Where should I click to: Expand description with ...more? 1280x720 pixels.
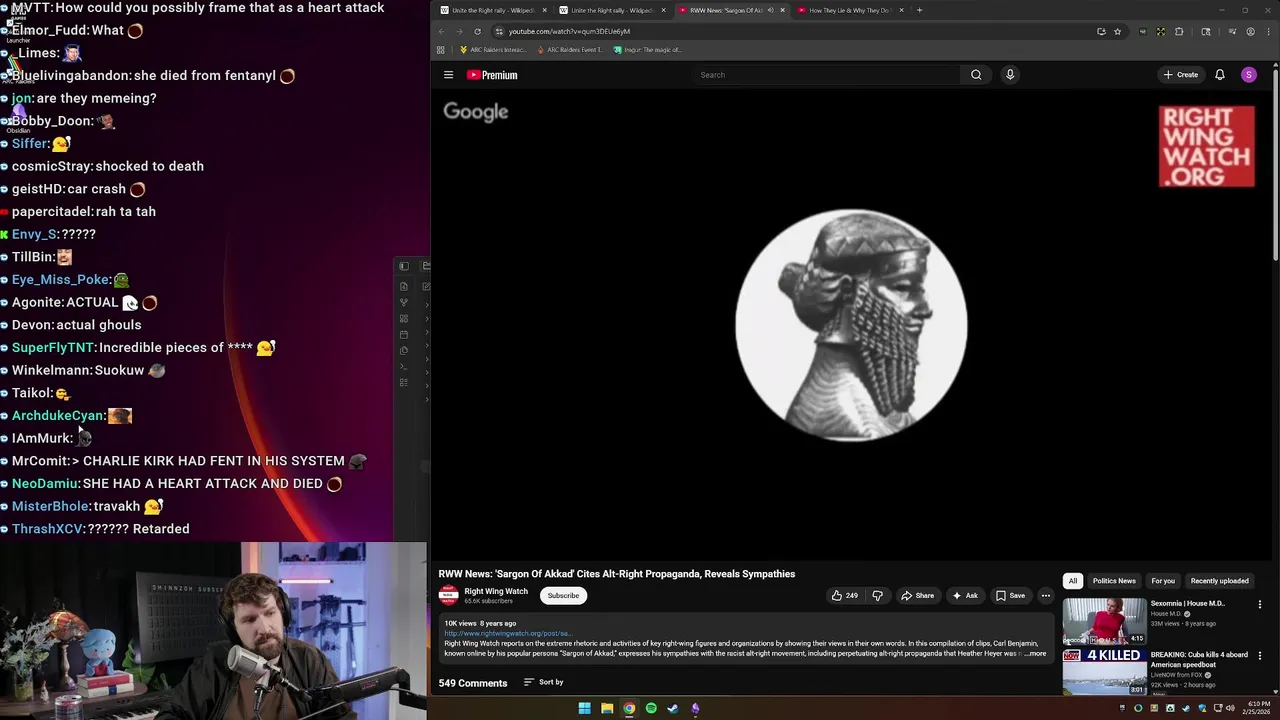tap(1035, 654)
